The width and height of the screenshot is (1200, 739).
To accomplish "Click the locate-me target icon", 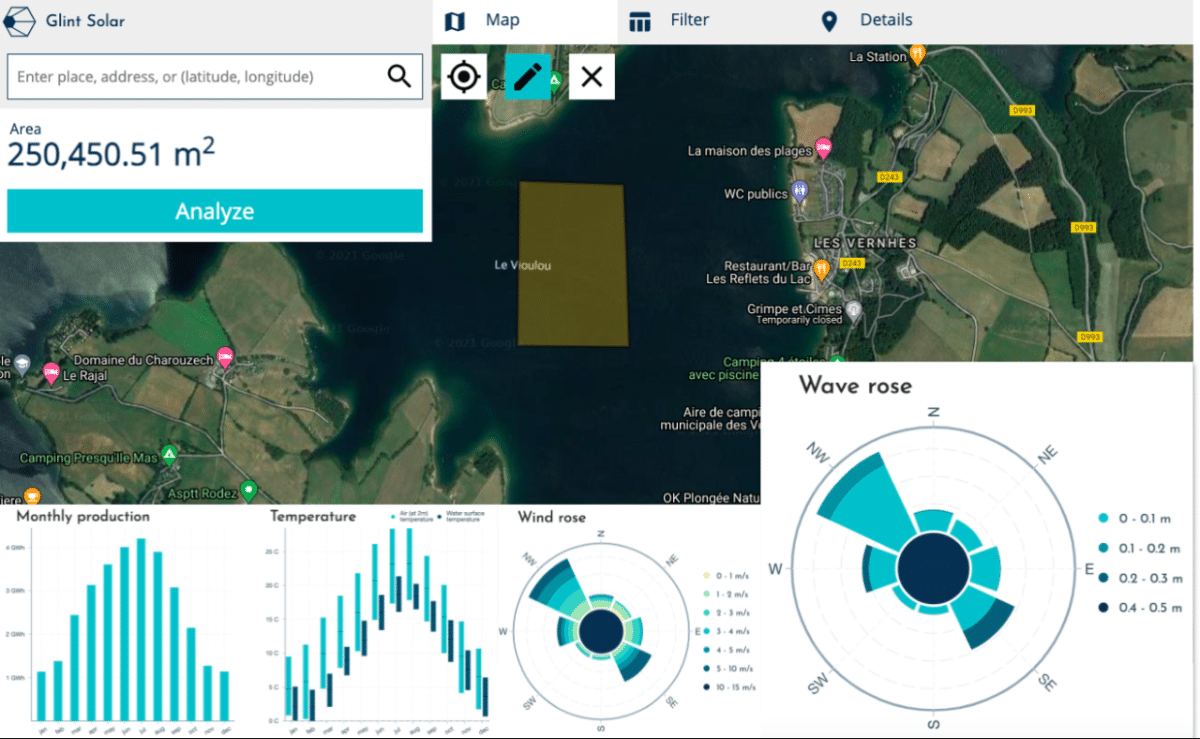I will point(462,76).
